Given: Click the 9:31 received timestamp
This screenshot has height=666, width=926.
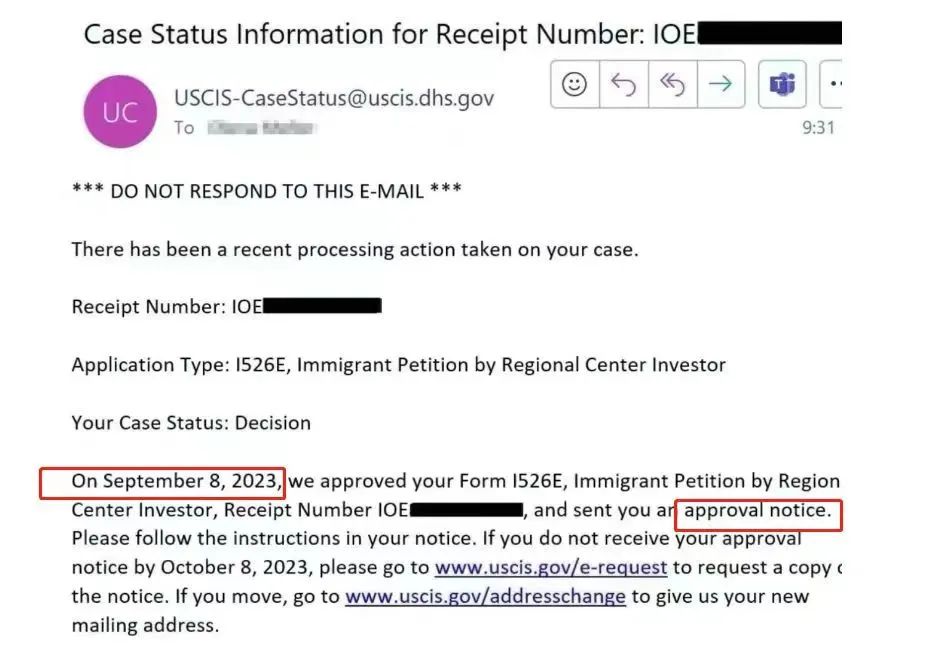Looking at the screenshot, I should [x=818, y=128].
